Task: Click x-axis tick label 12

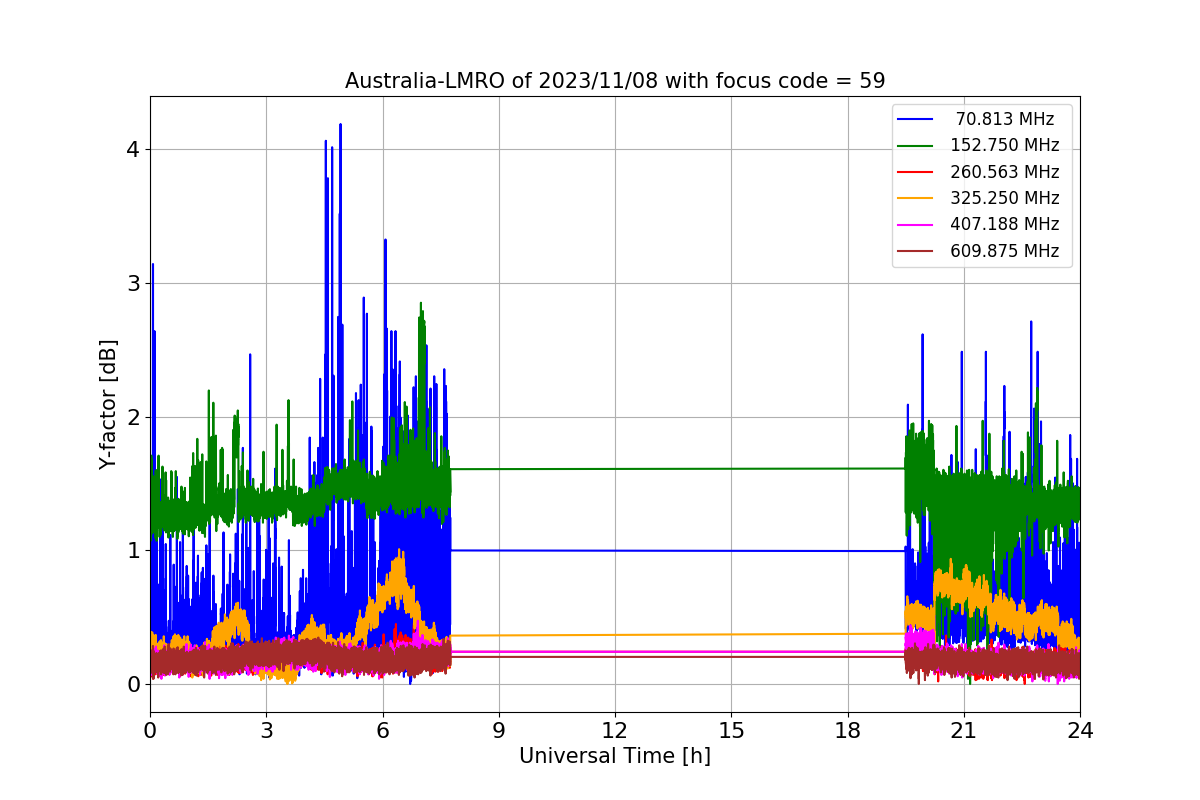Action: pyautogui.click(x=615, y=731)
